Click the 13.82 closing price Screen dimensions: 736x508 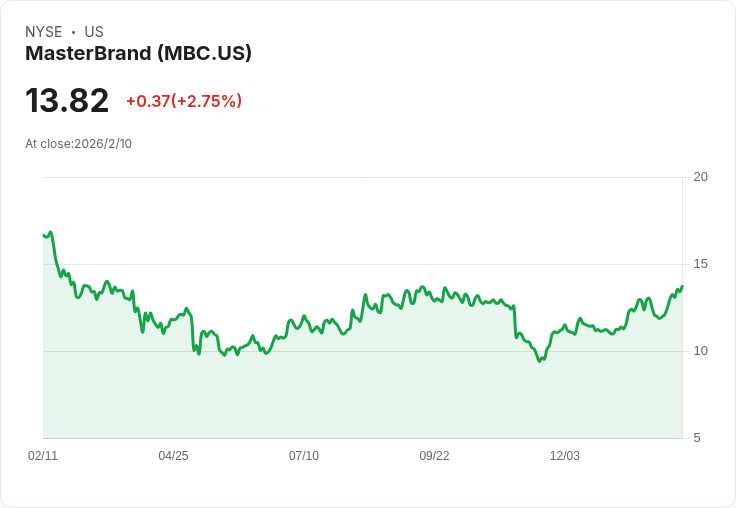coord(67,101)
